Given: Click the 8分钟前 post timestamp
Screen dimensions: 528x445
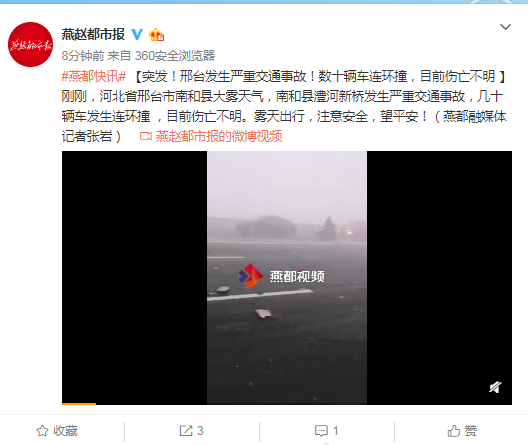Looking at the screenshot, I should 83,56.
